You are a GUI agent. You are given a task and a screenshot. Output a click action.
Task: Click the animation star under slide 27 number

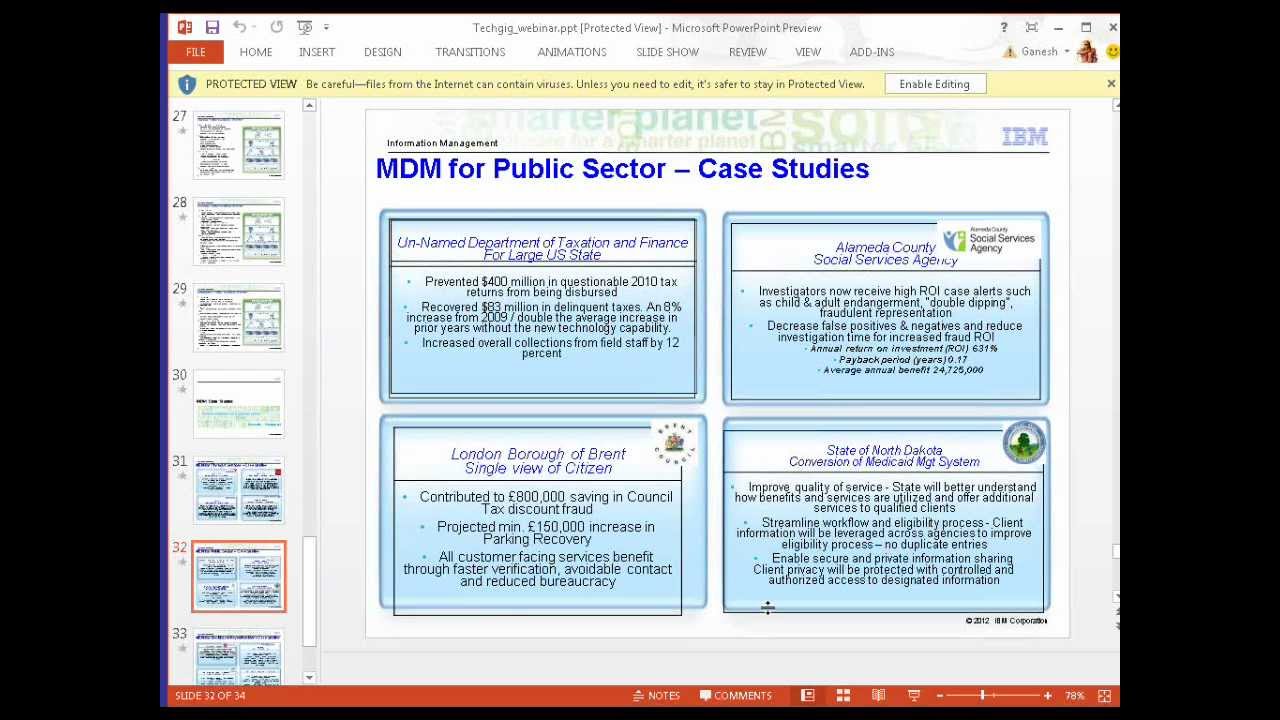(x=182, y=131)
